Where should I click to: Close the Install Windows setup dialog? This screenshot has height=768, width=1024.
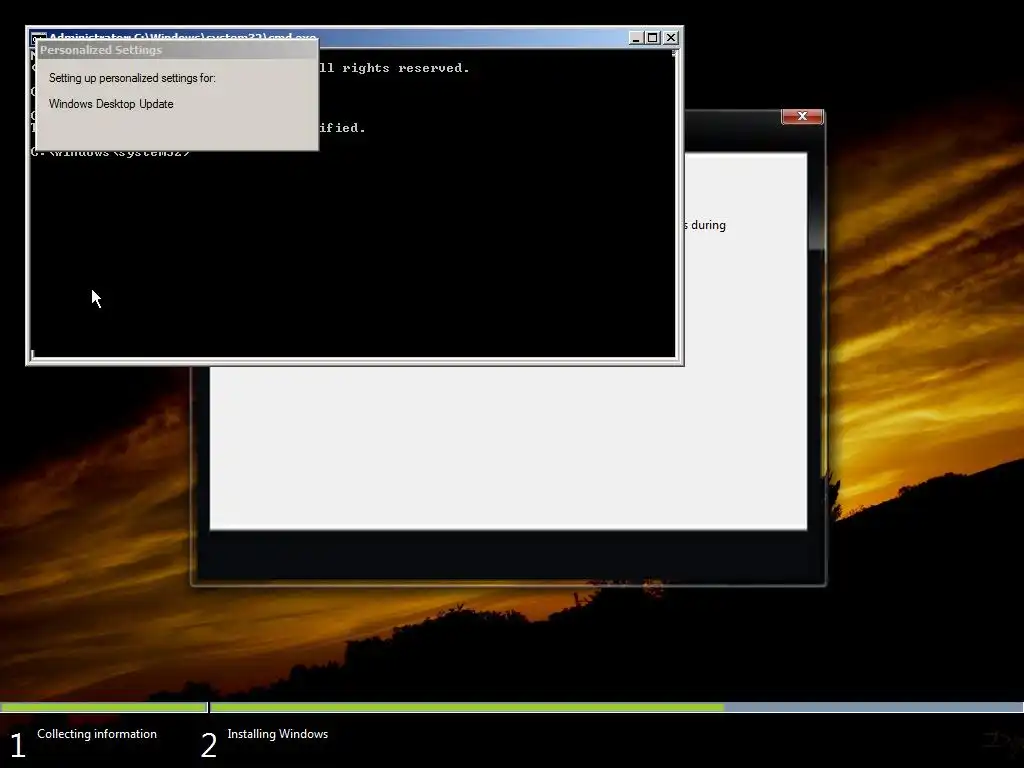tap(802, 116)
